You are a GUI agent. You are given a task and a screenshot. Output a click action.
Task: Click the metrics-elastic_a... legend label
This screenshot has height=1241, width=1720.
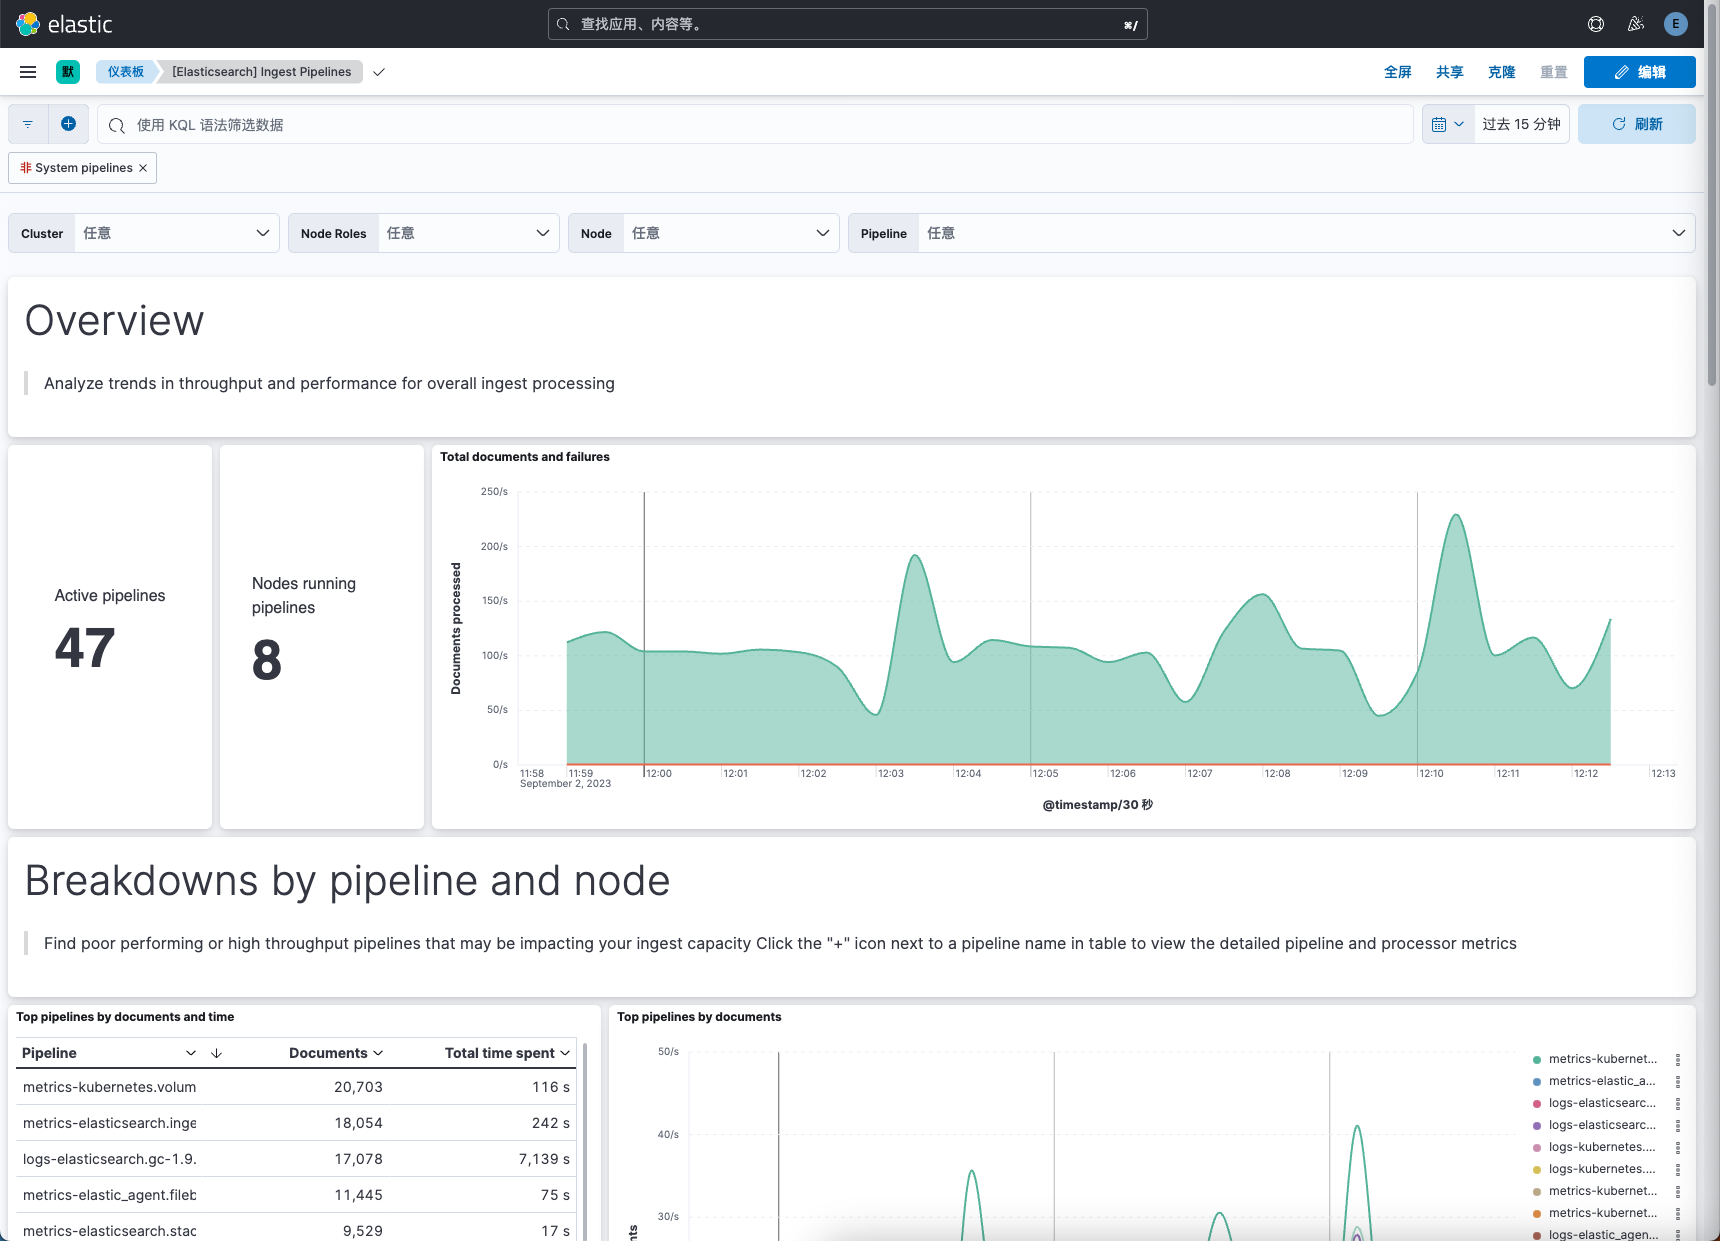click(x=1602, y=1081)
